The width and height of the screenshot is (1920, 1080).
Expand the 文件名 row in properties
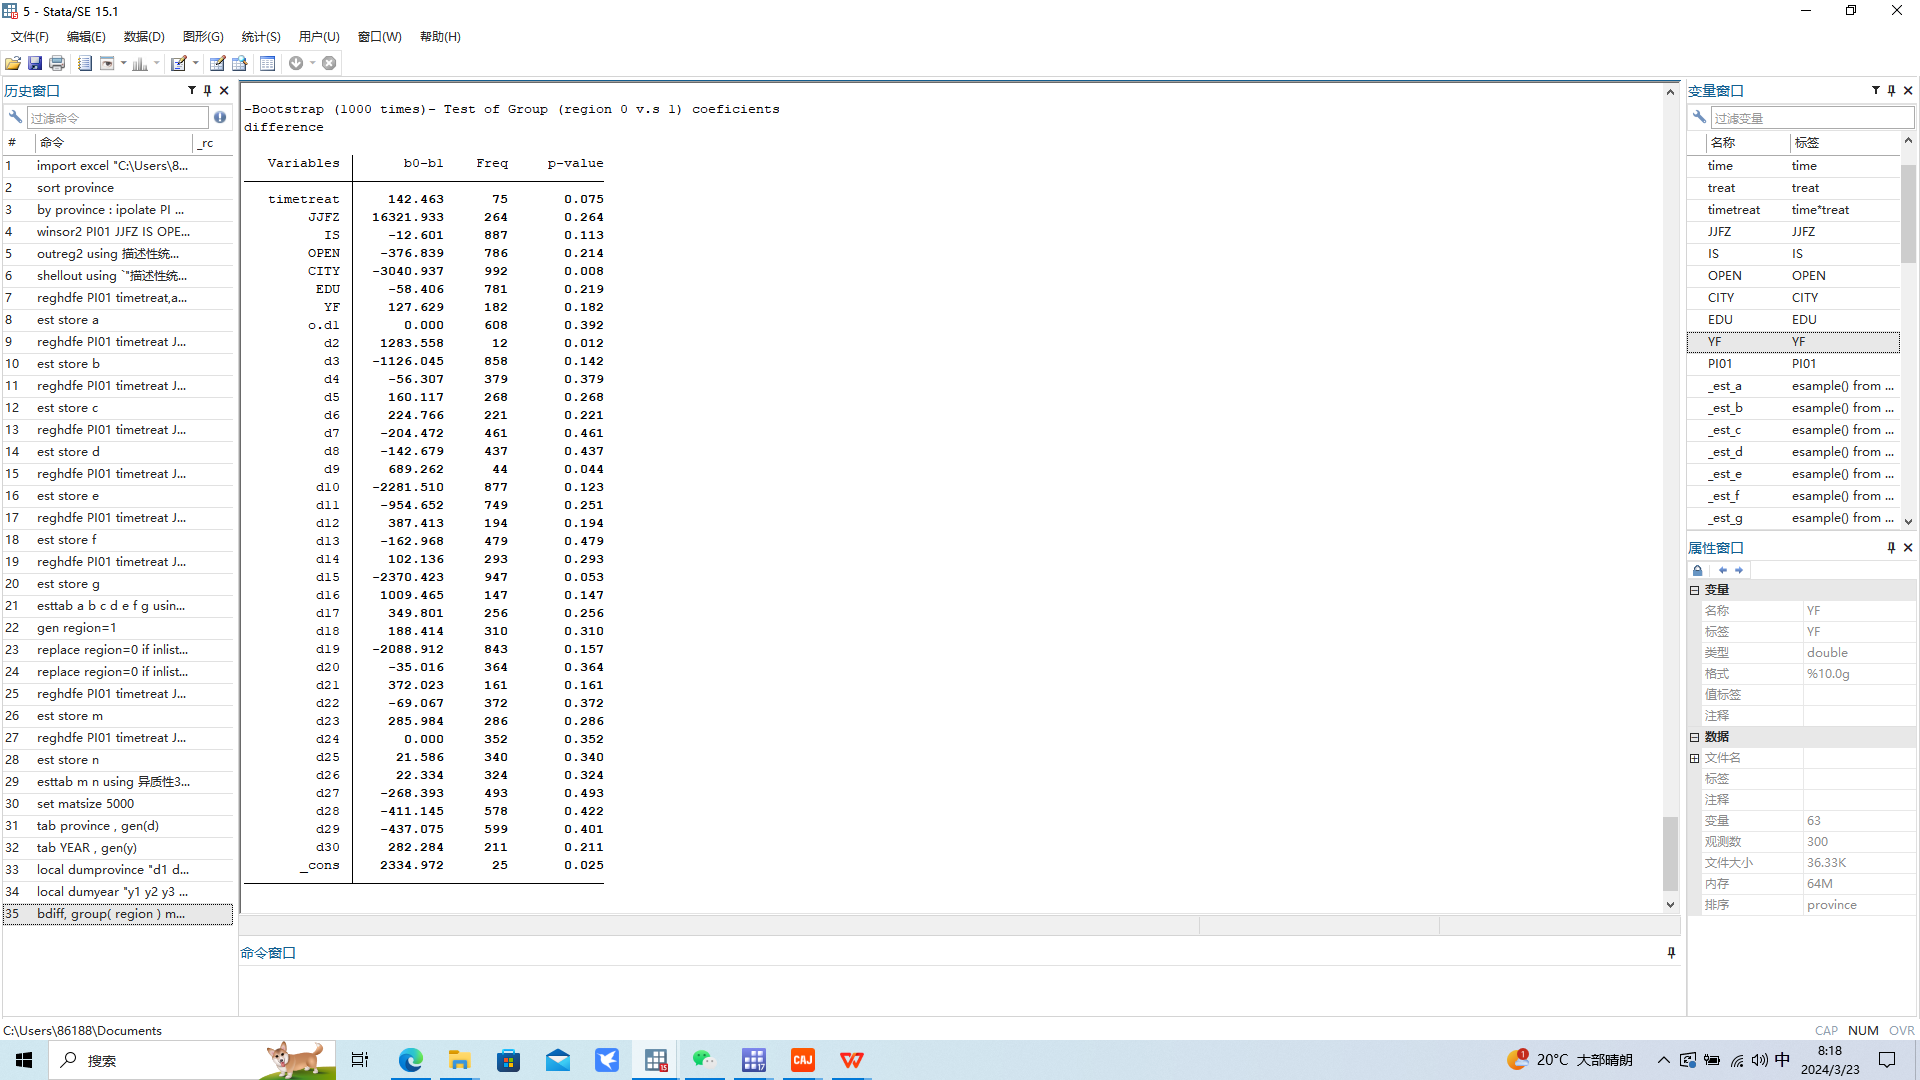[1695, 758]
